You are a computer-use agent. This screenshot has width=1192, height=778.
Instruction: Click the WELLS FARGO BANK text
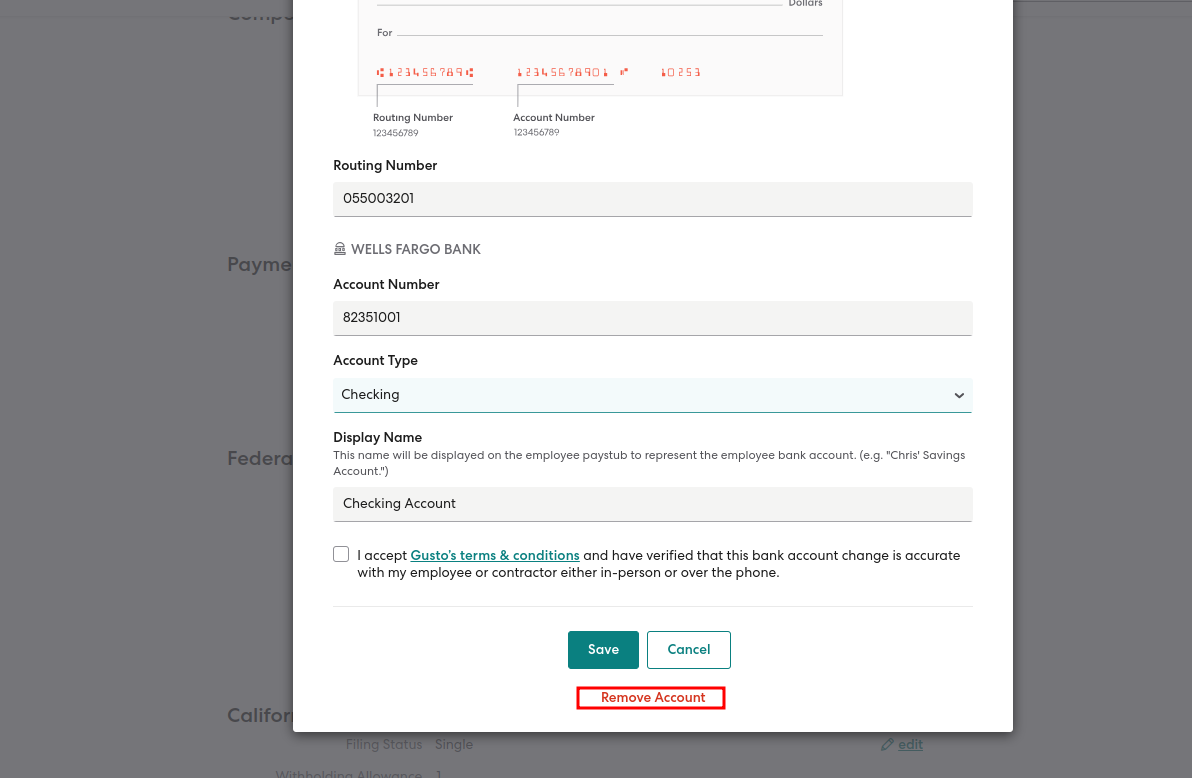[416, 249]
